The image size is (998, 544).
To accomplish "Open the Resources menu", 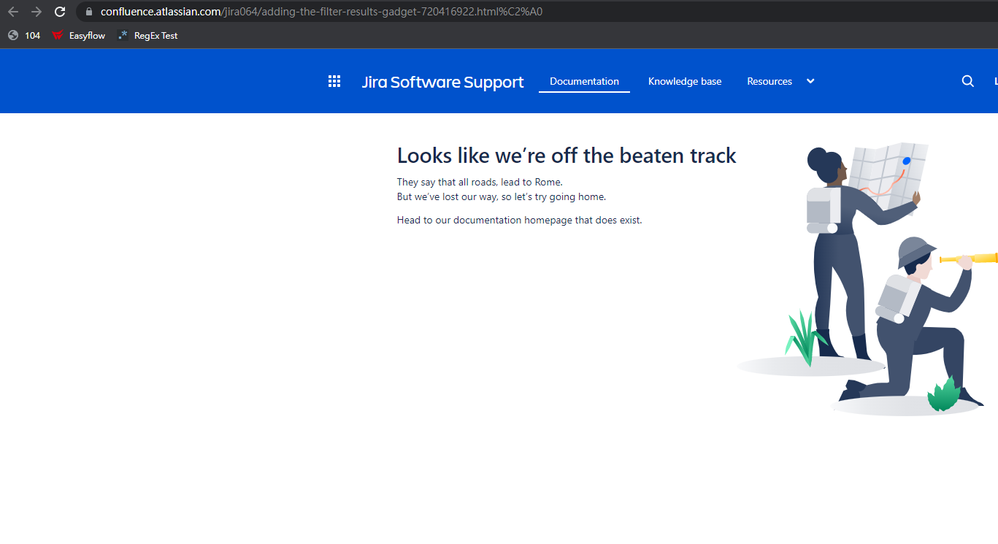I will point(770,81).
